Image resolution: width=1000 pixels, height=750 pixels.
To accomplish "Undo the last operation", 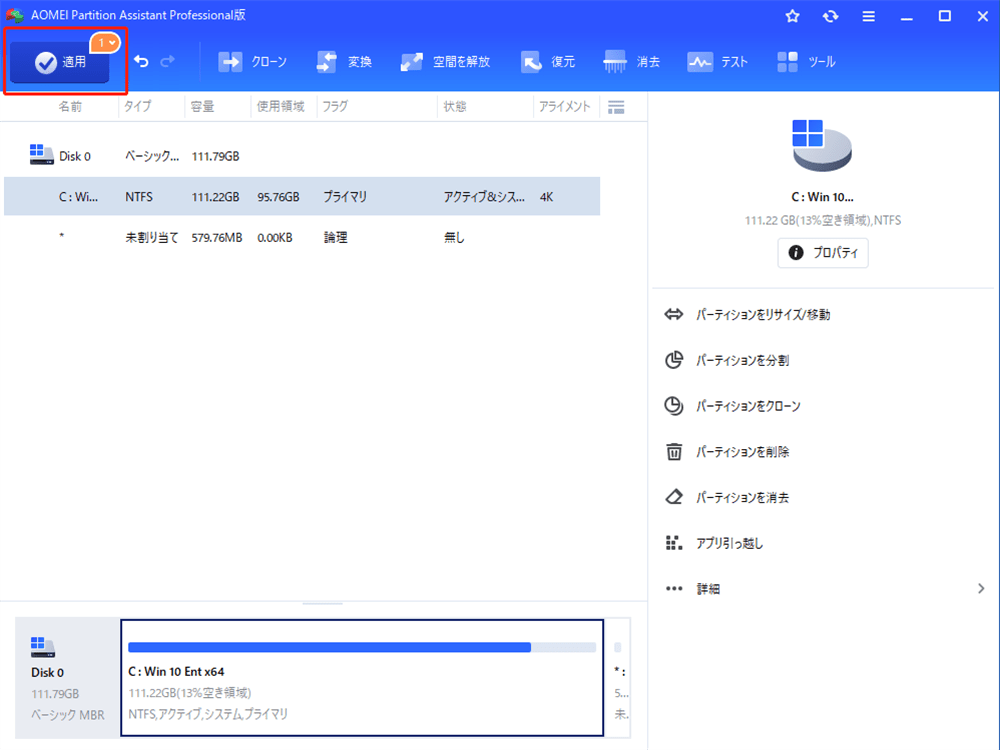I will (x=141, y=61).
